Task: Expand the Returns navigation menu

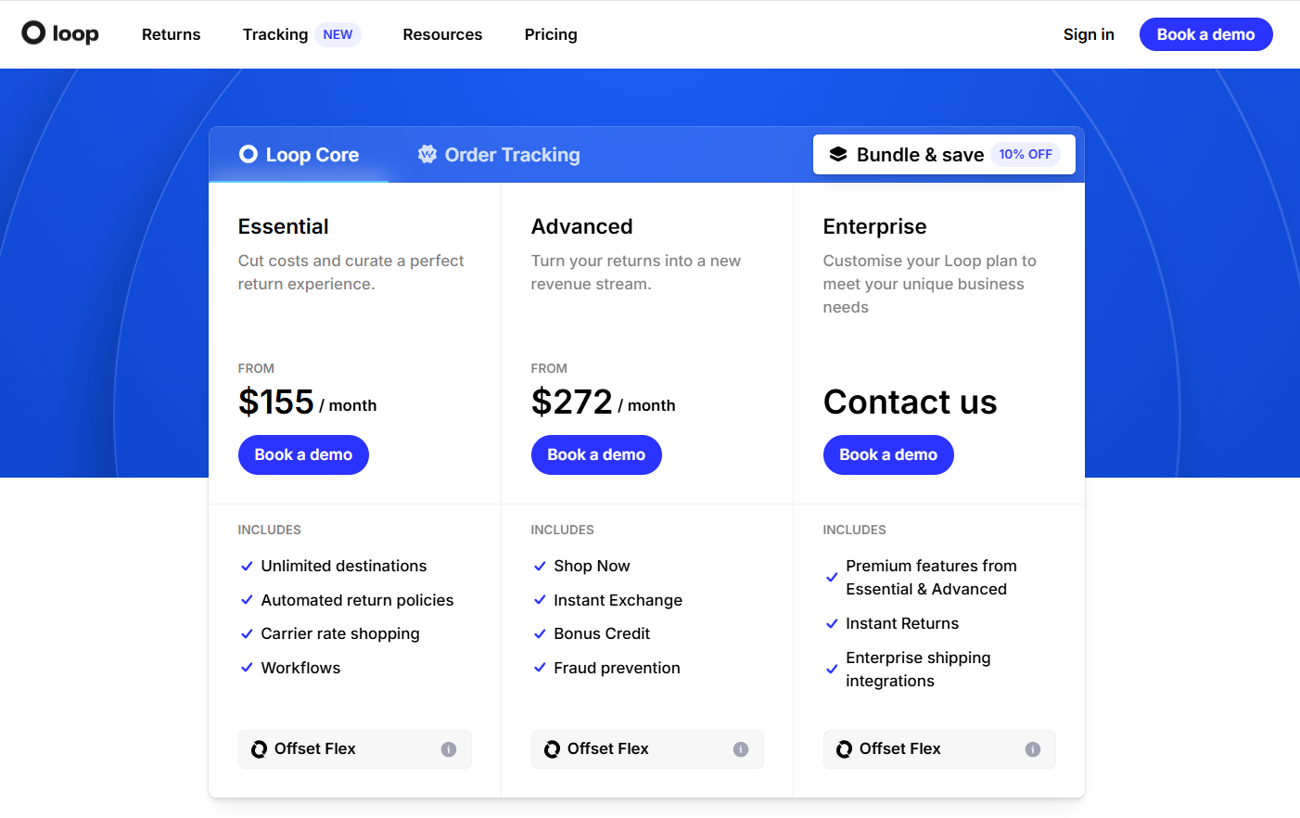Action: click(170, 34)
